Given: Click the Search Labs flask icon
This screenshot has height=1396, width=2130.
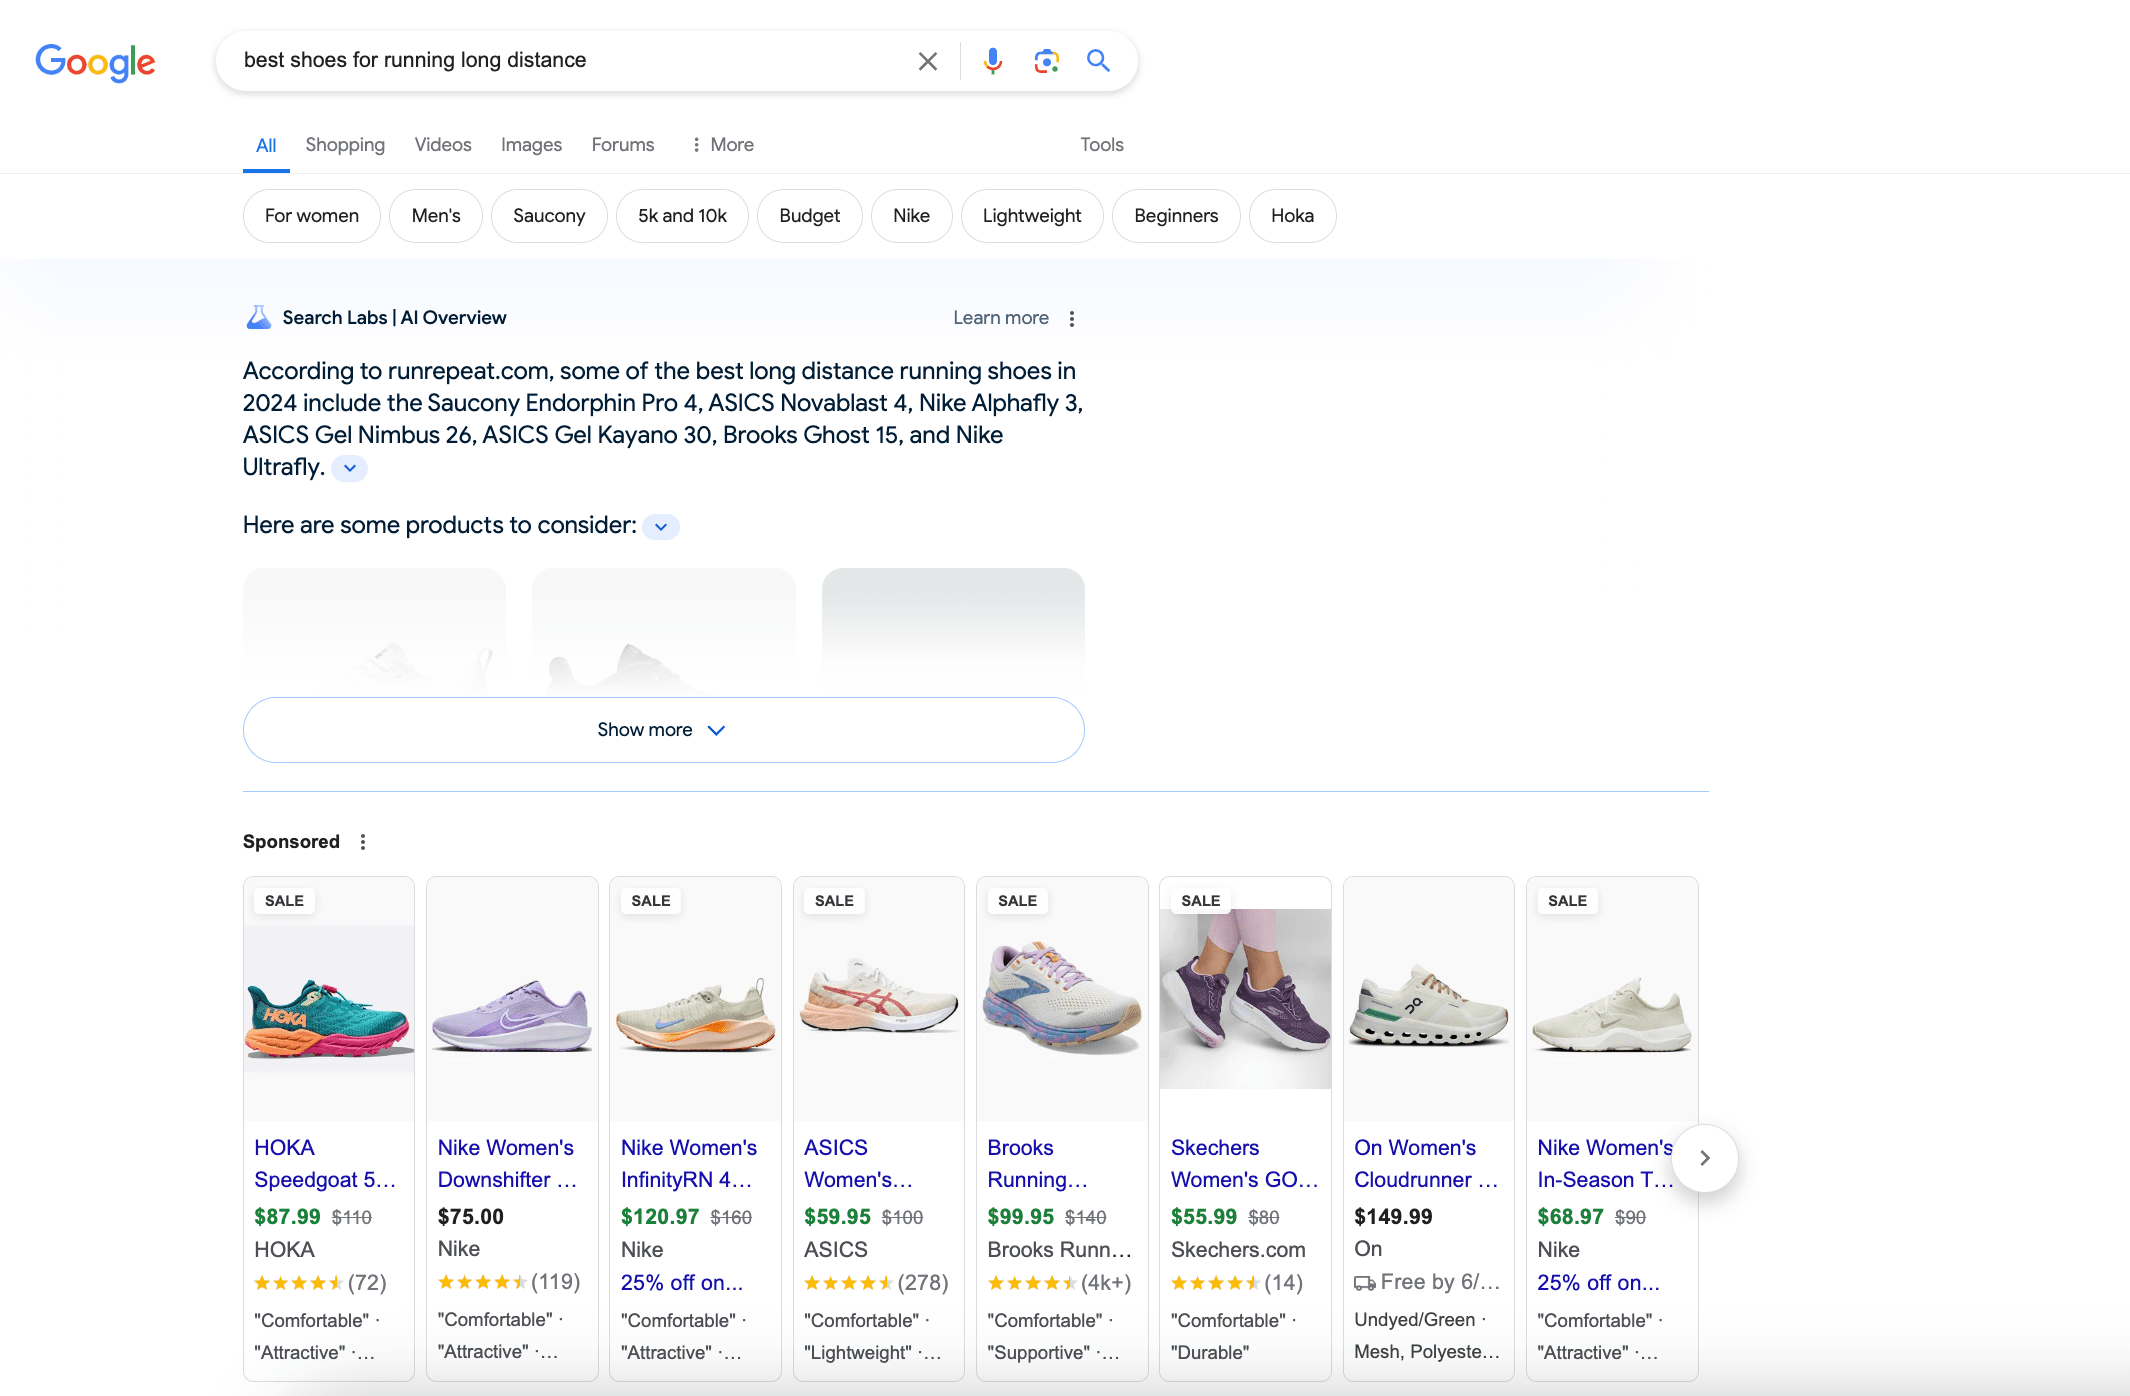Looking at the screenshot, I should coord(259,317).
